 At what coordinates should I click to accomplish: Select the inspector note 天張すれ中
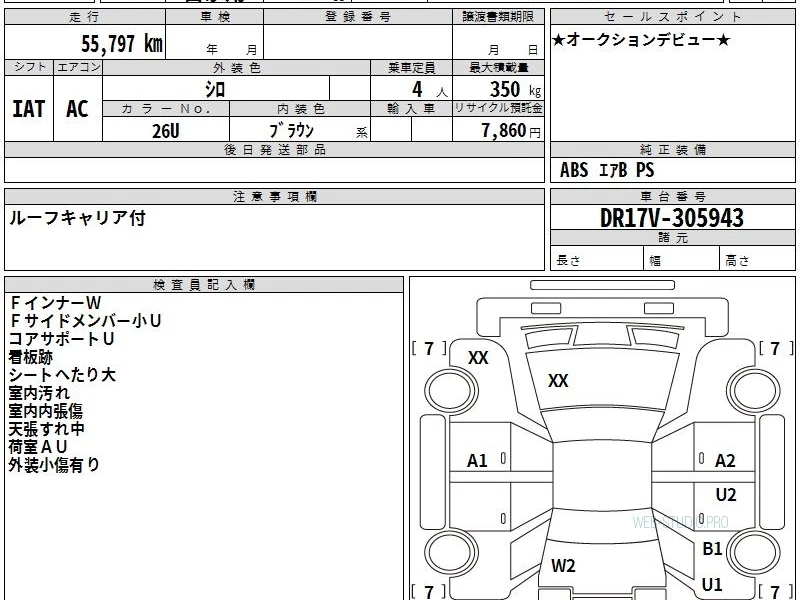46,429
